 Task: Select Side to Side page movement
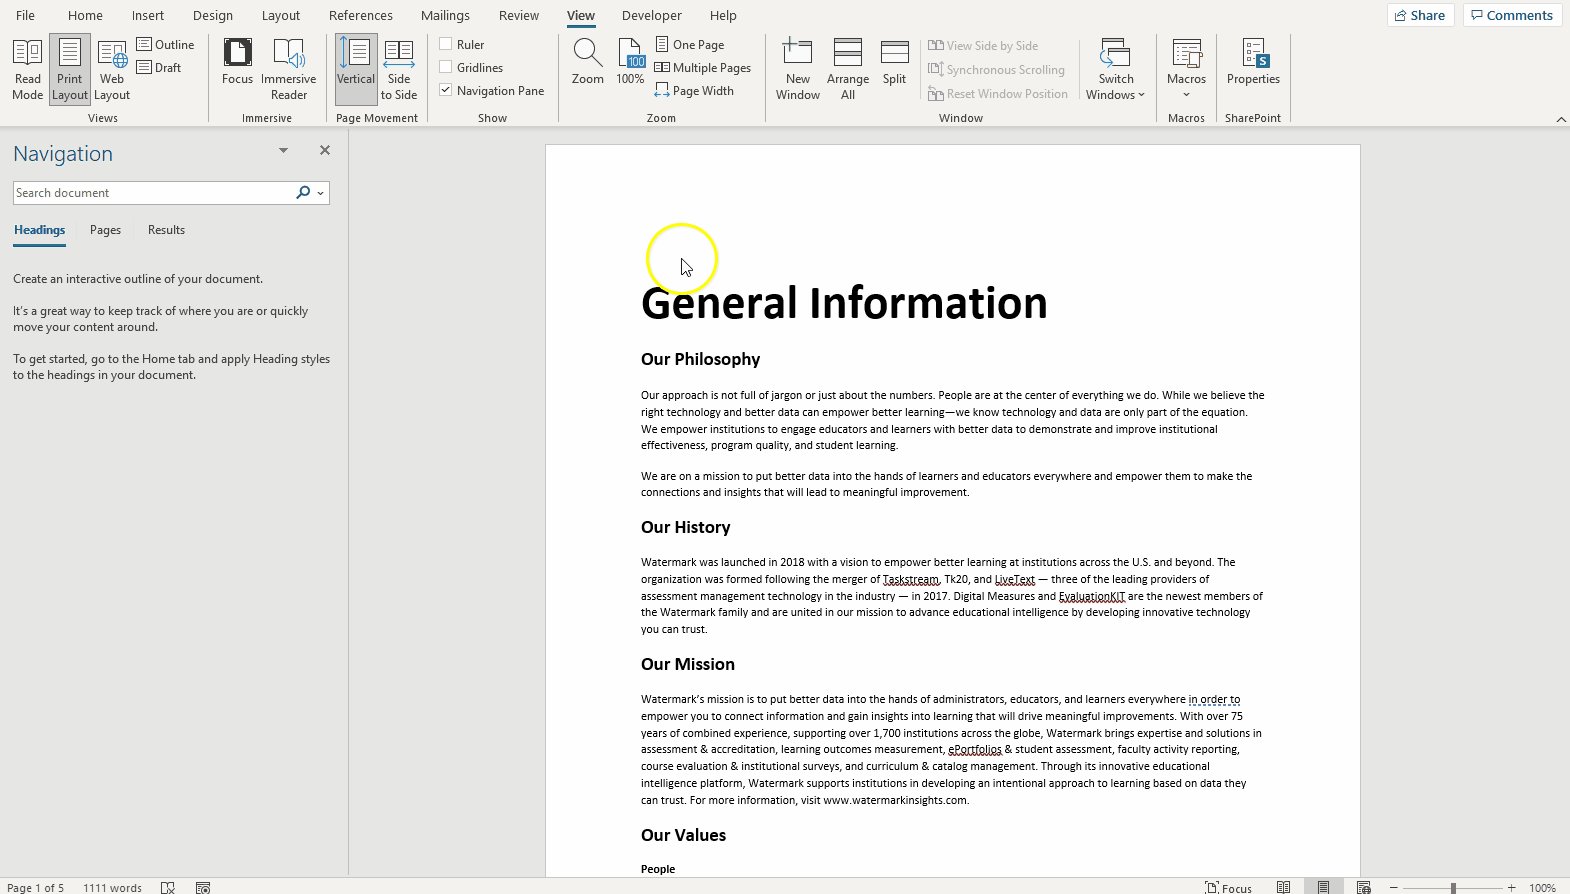[399, 69]
